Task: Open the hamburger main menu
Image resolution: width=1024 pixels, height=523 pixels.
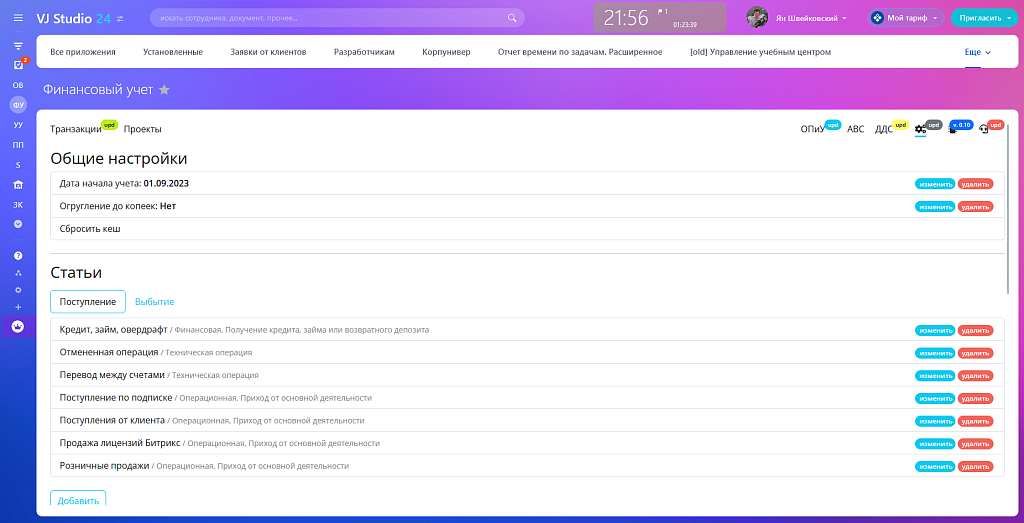Action: pyautogui.click(x=18, y=18)
